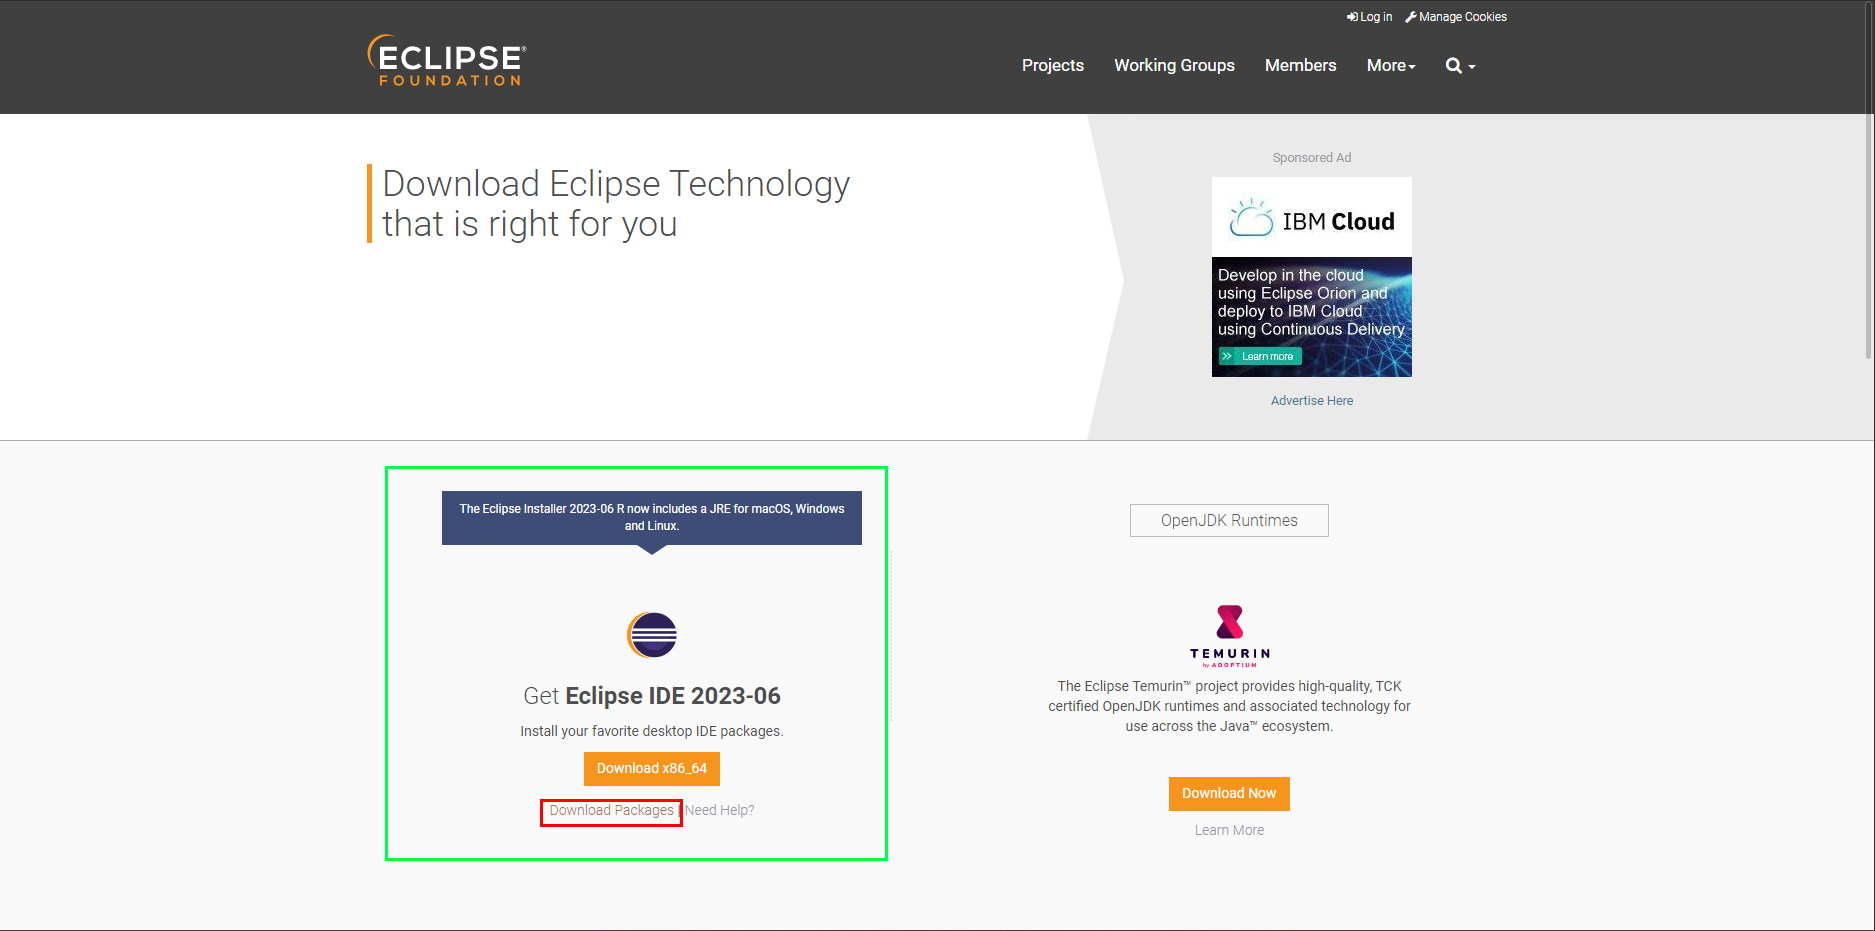This screenshot has width=1875, height=931.
Task: Click the OpenJDK Runtimes button
Action: [x=1230, y=521]
